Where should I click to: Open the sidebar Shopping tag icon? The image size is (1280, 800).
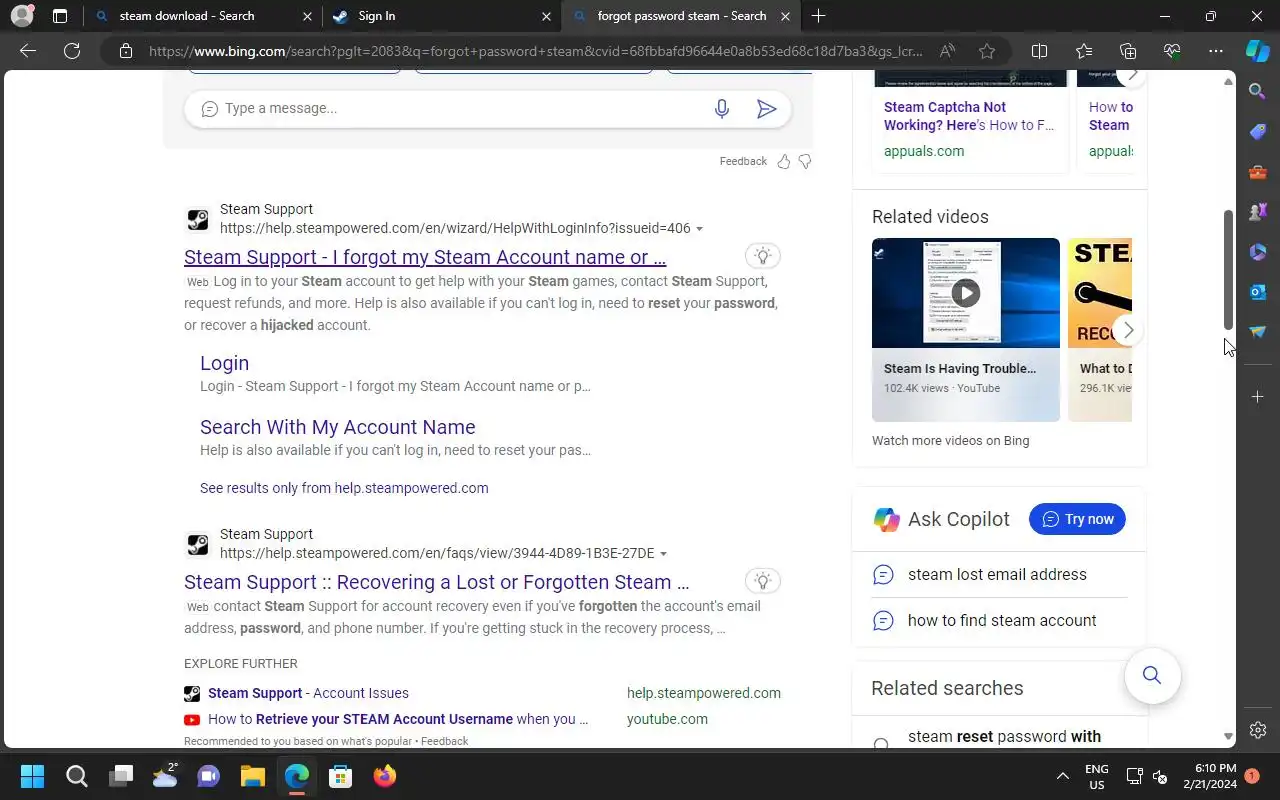pyautogui.click(x=1258, y=131)
